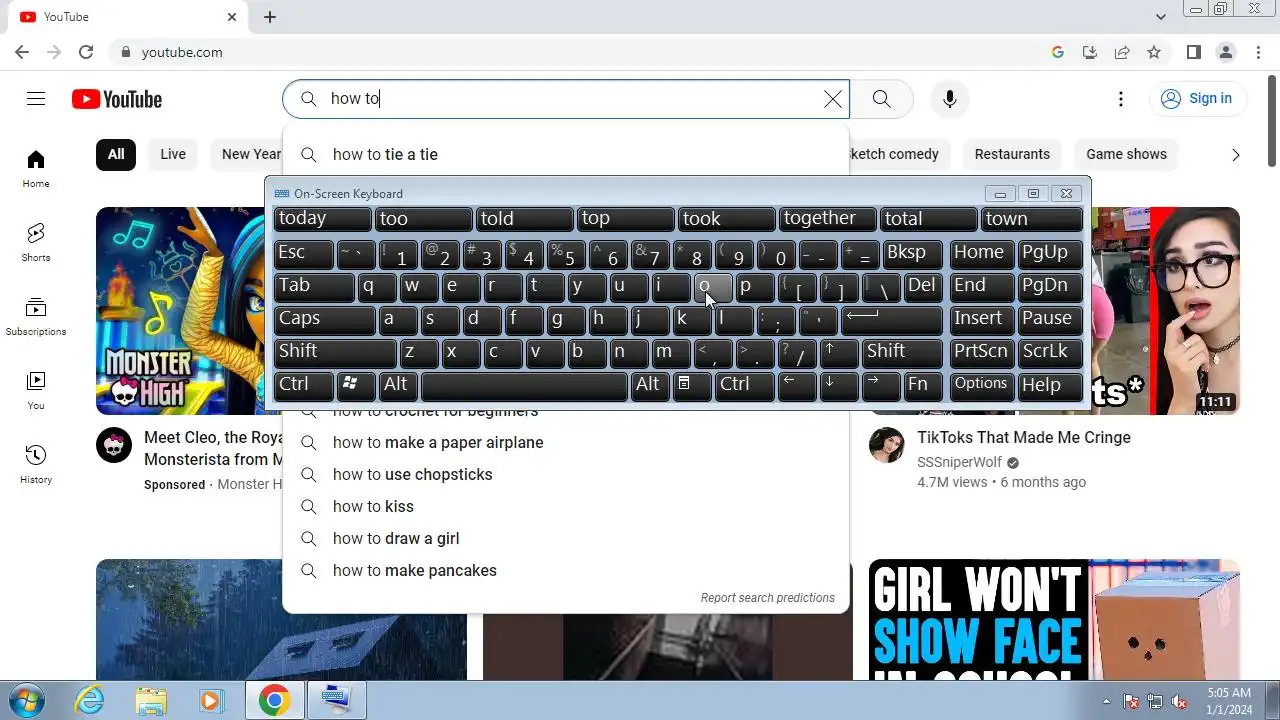Screen dimensions: 1280x720
Task: Toggle Caps key on the keyboard
Action: [324, 319]
